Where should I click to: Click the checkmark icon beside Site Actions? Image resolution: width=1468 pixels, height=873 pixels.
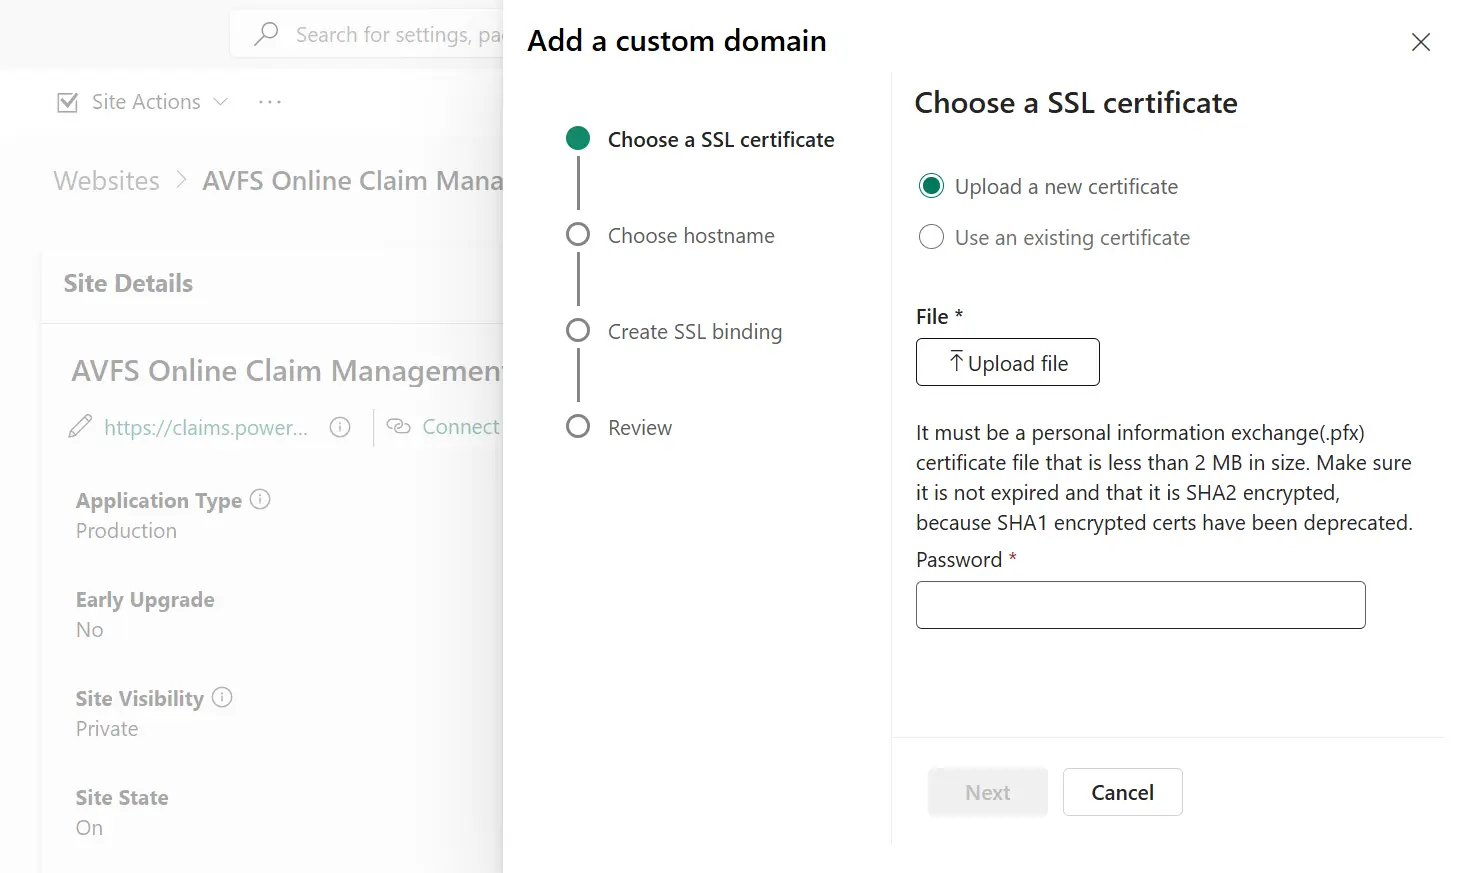coord(67,101)
